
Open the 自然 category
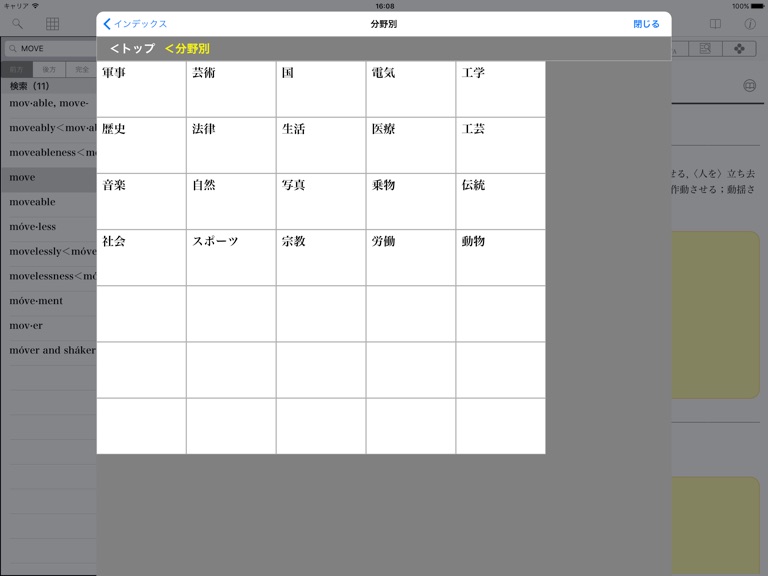[x=231, y=201]
